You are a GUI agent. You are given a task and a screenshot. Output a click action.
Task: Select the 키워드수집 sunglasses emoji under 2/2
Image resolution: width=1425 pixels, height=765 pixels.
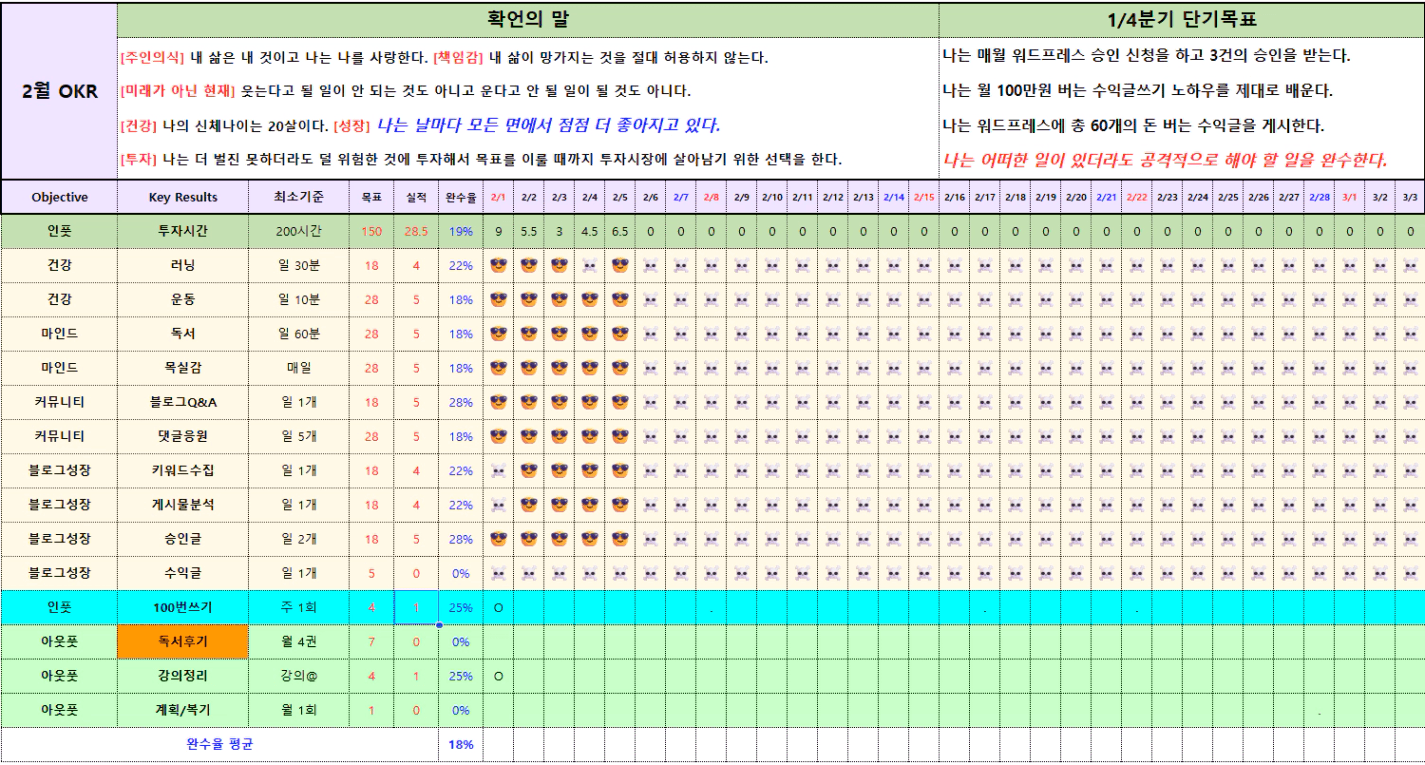pos(529,470)
